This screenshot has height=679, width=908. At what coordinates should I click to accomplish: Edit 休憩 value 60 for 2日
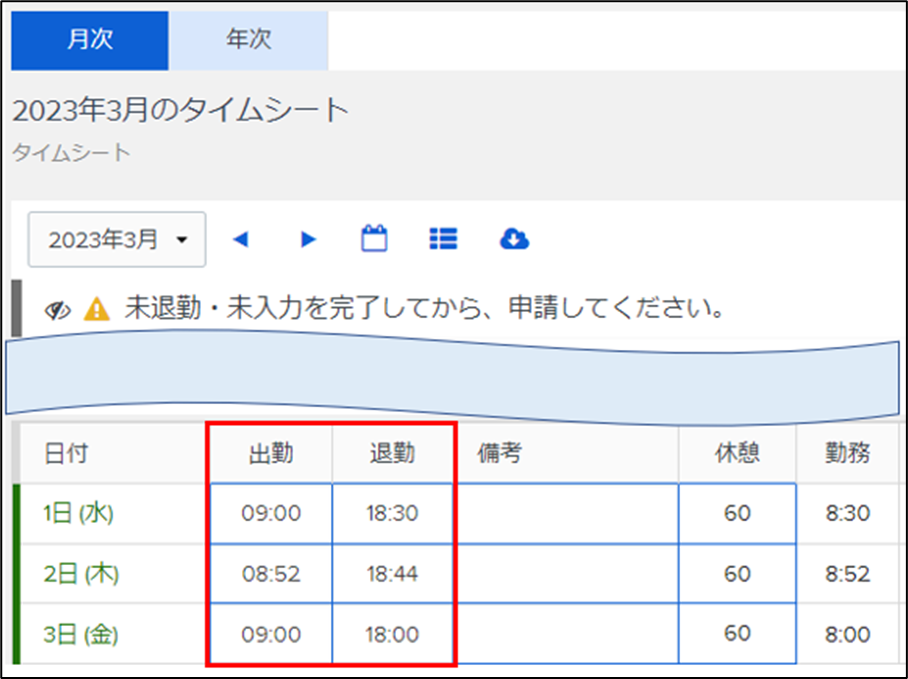coord(737,574)
